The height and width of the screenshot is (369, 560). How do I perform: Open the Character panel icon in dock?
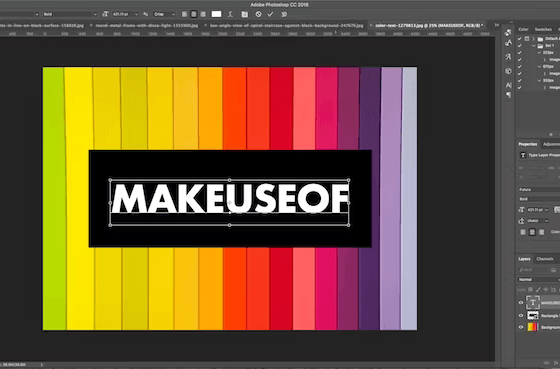point(508,85)
